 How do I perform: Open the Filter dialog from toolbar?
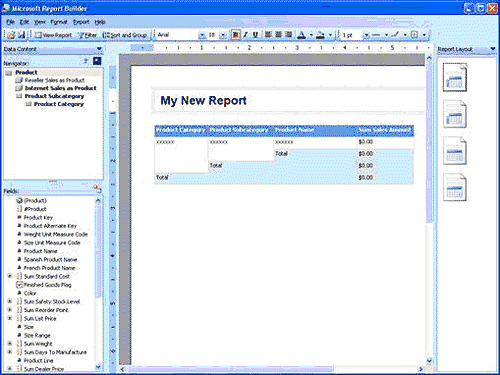pos(87,35)
